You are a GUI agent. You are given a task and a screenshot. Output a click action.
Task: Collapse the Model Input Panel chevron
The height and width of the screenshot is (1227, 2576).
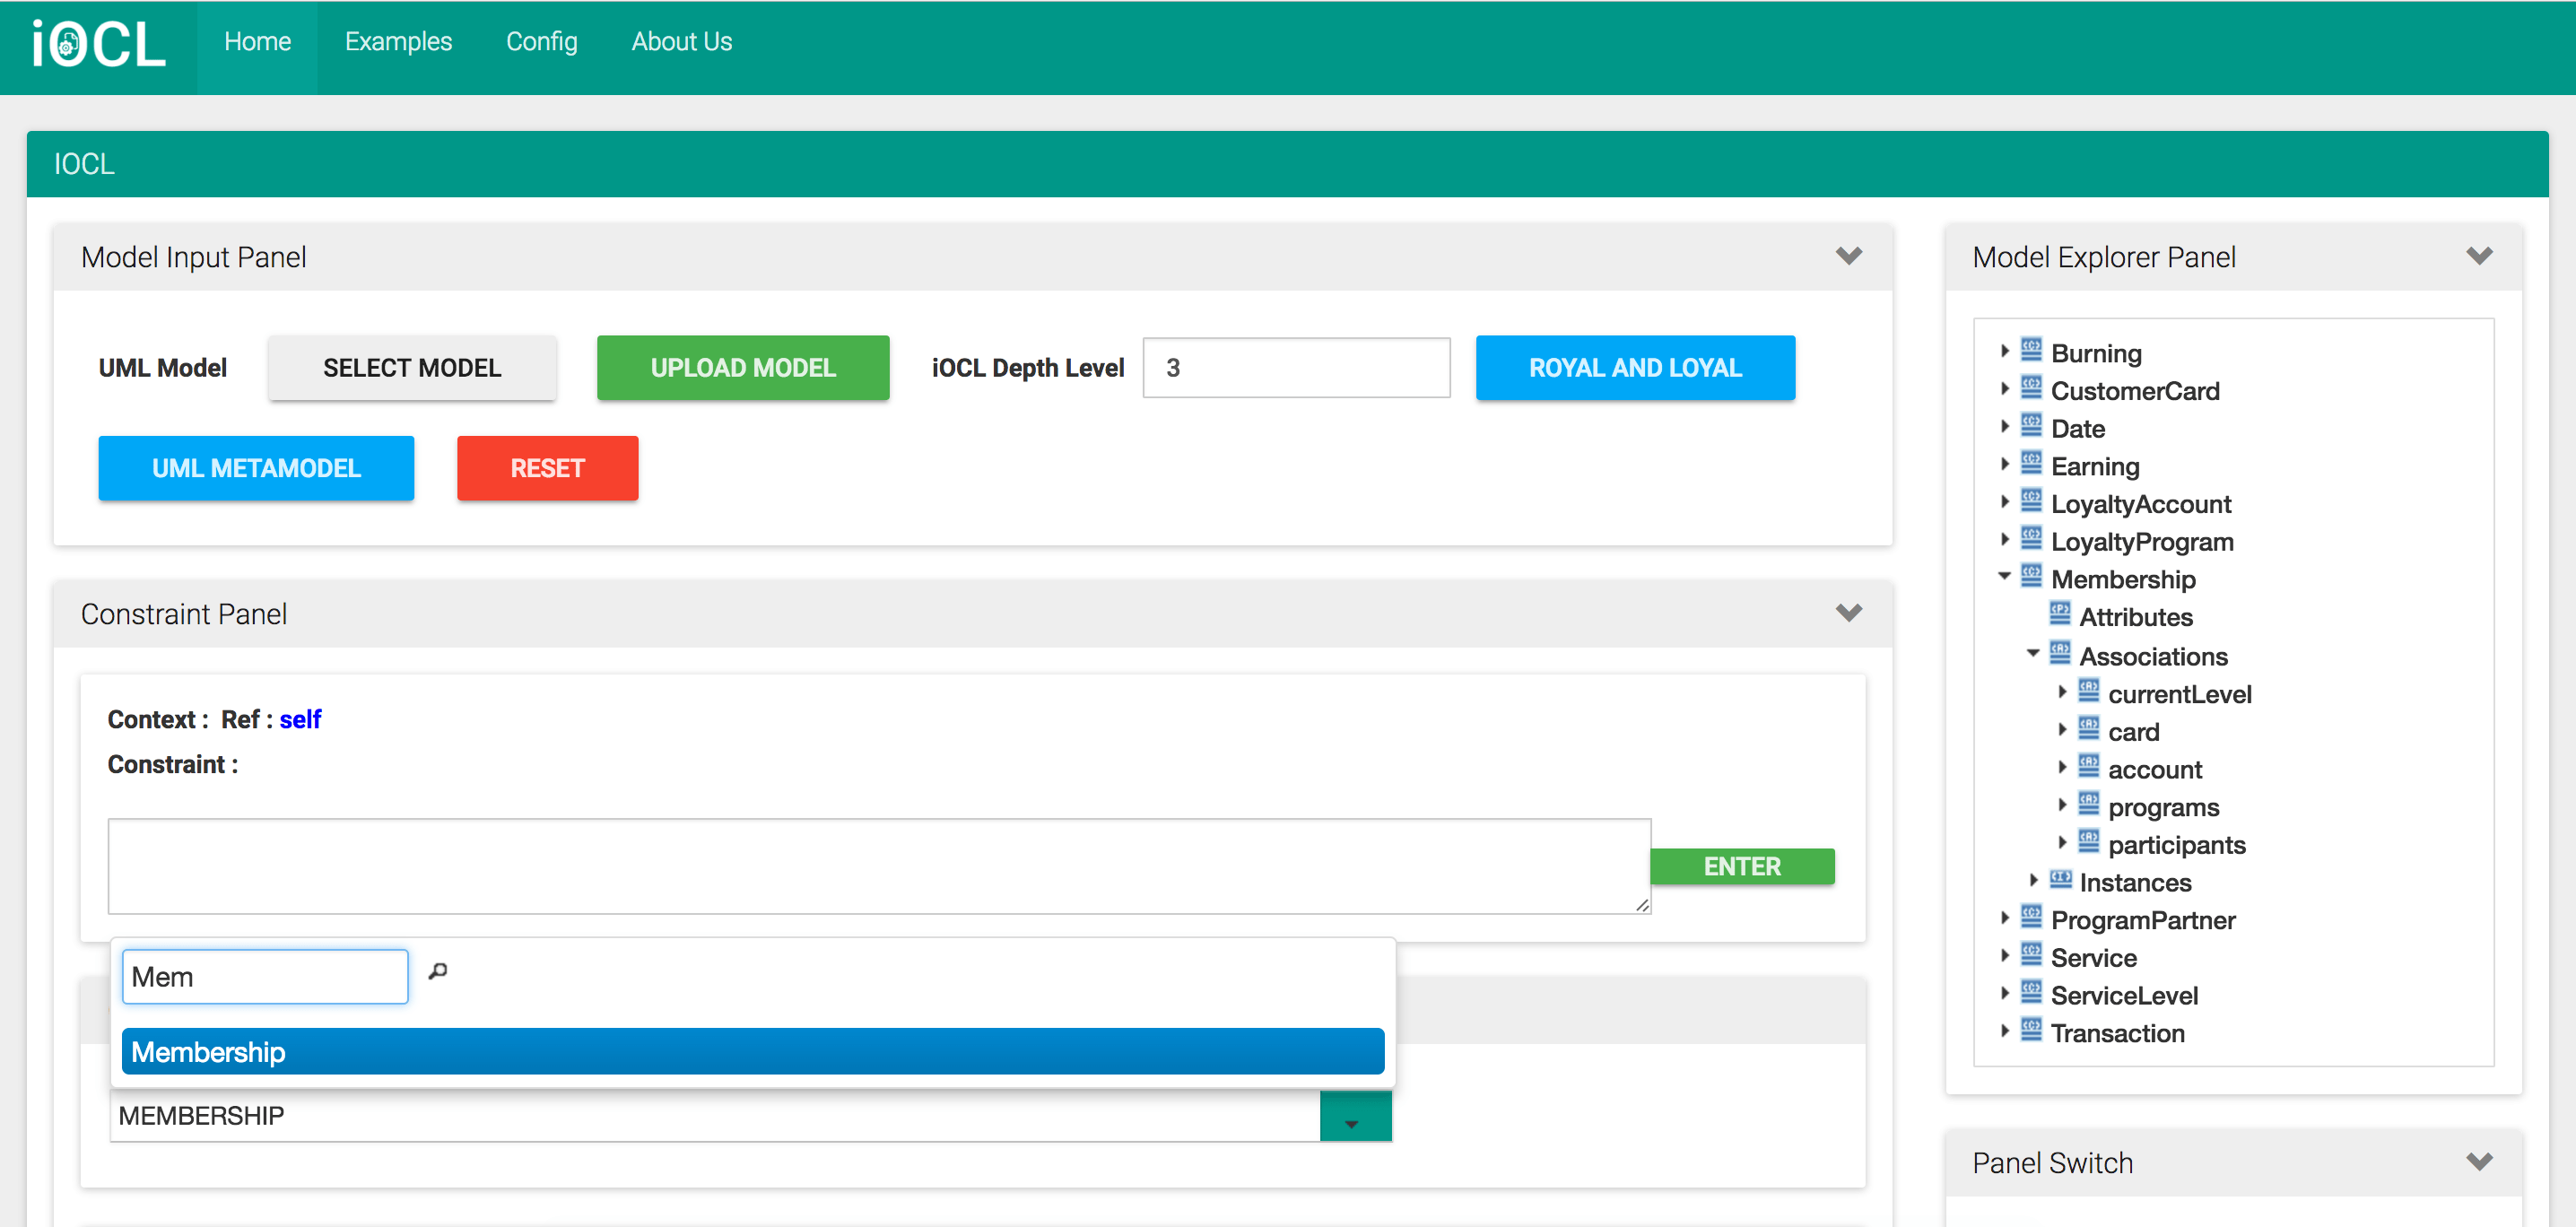pos(1848,256)
